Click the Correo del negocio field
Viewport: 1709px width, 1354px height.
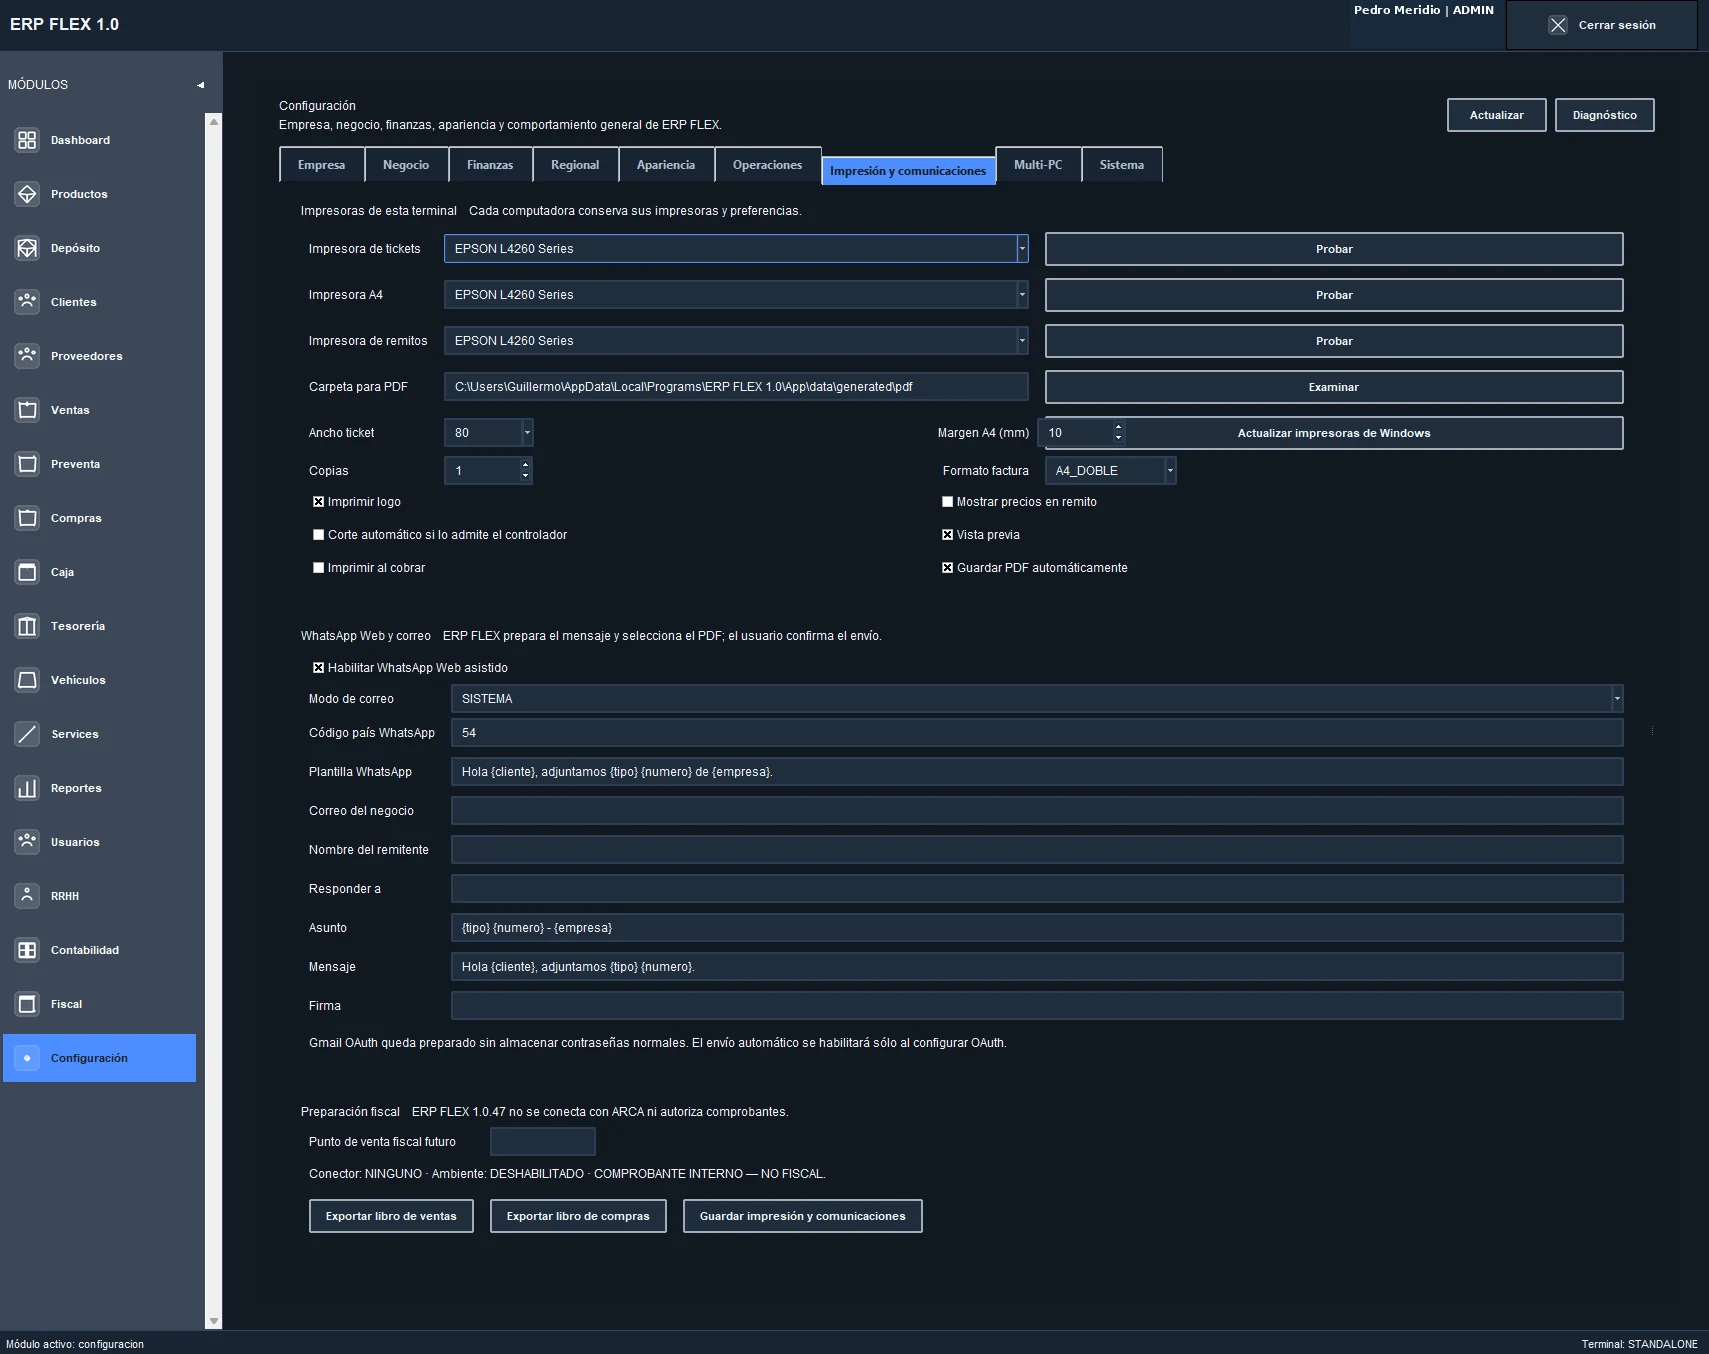coord(1037,811)
